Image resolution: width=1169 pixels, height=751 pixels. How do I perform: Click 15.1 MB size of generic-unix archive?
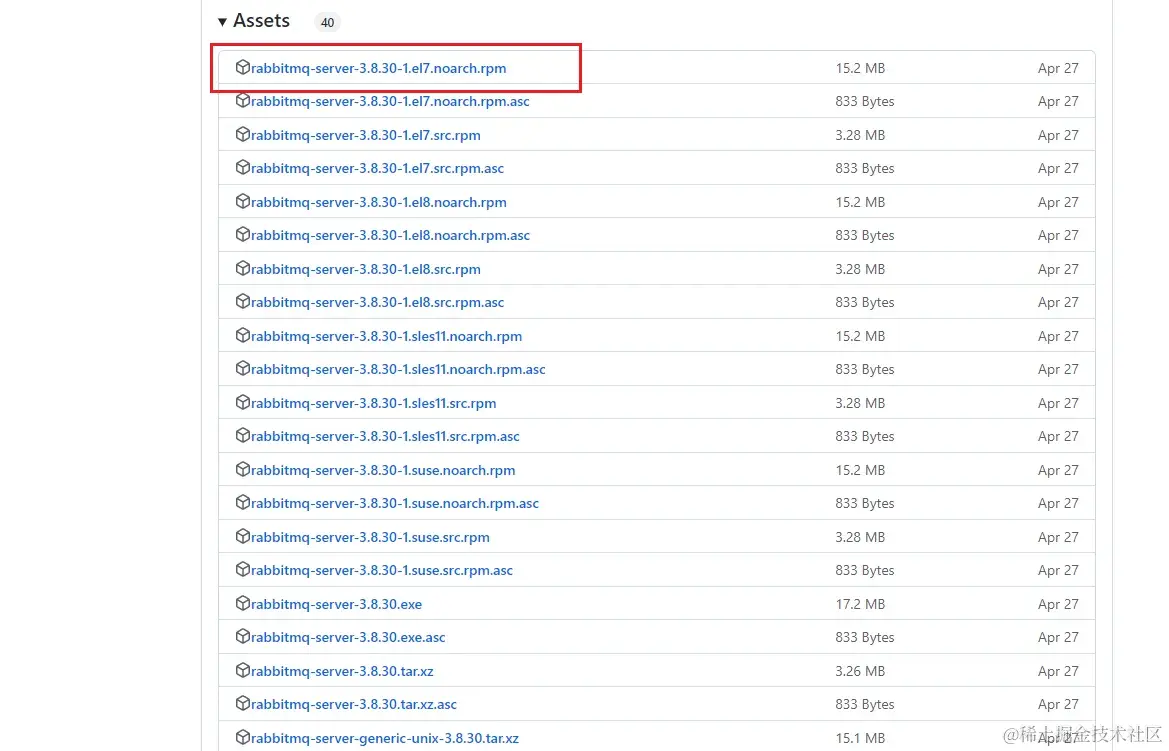[x=860, y=738]
